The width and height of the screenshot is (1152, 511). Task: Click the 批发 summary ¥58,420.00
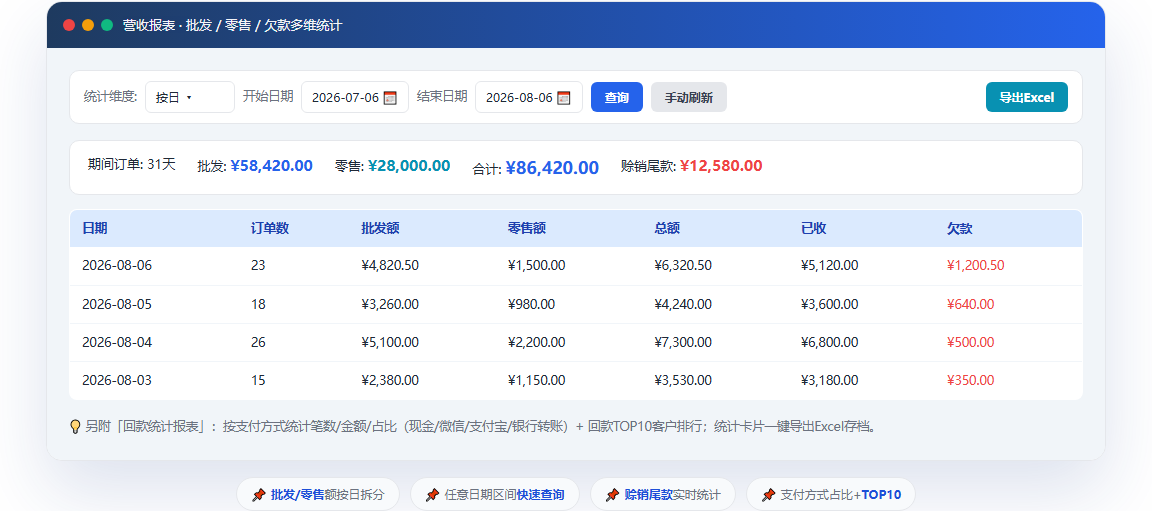tap(271, 167)
